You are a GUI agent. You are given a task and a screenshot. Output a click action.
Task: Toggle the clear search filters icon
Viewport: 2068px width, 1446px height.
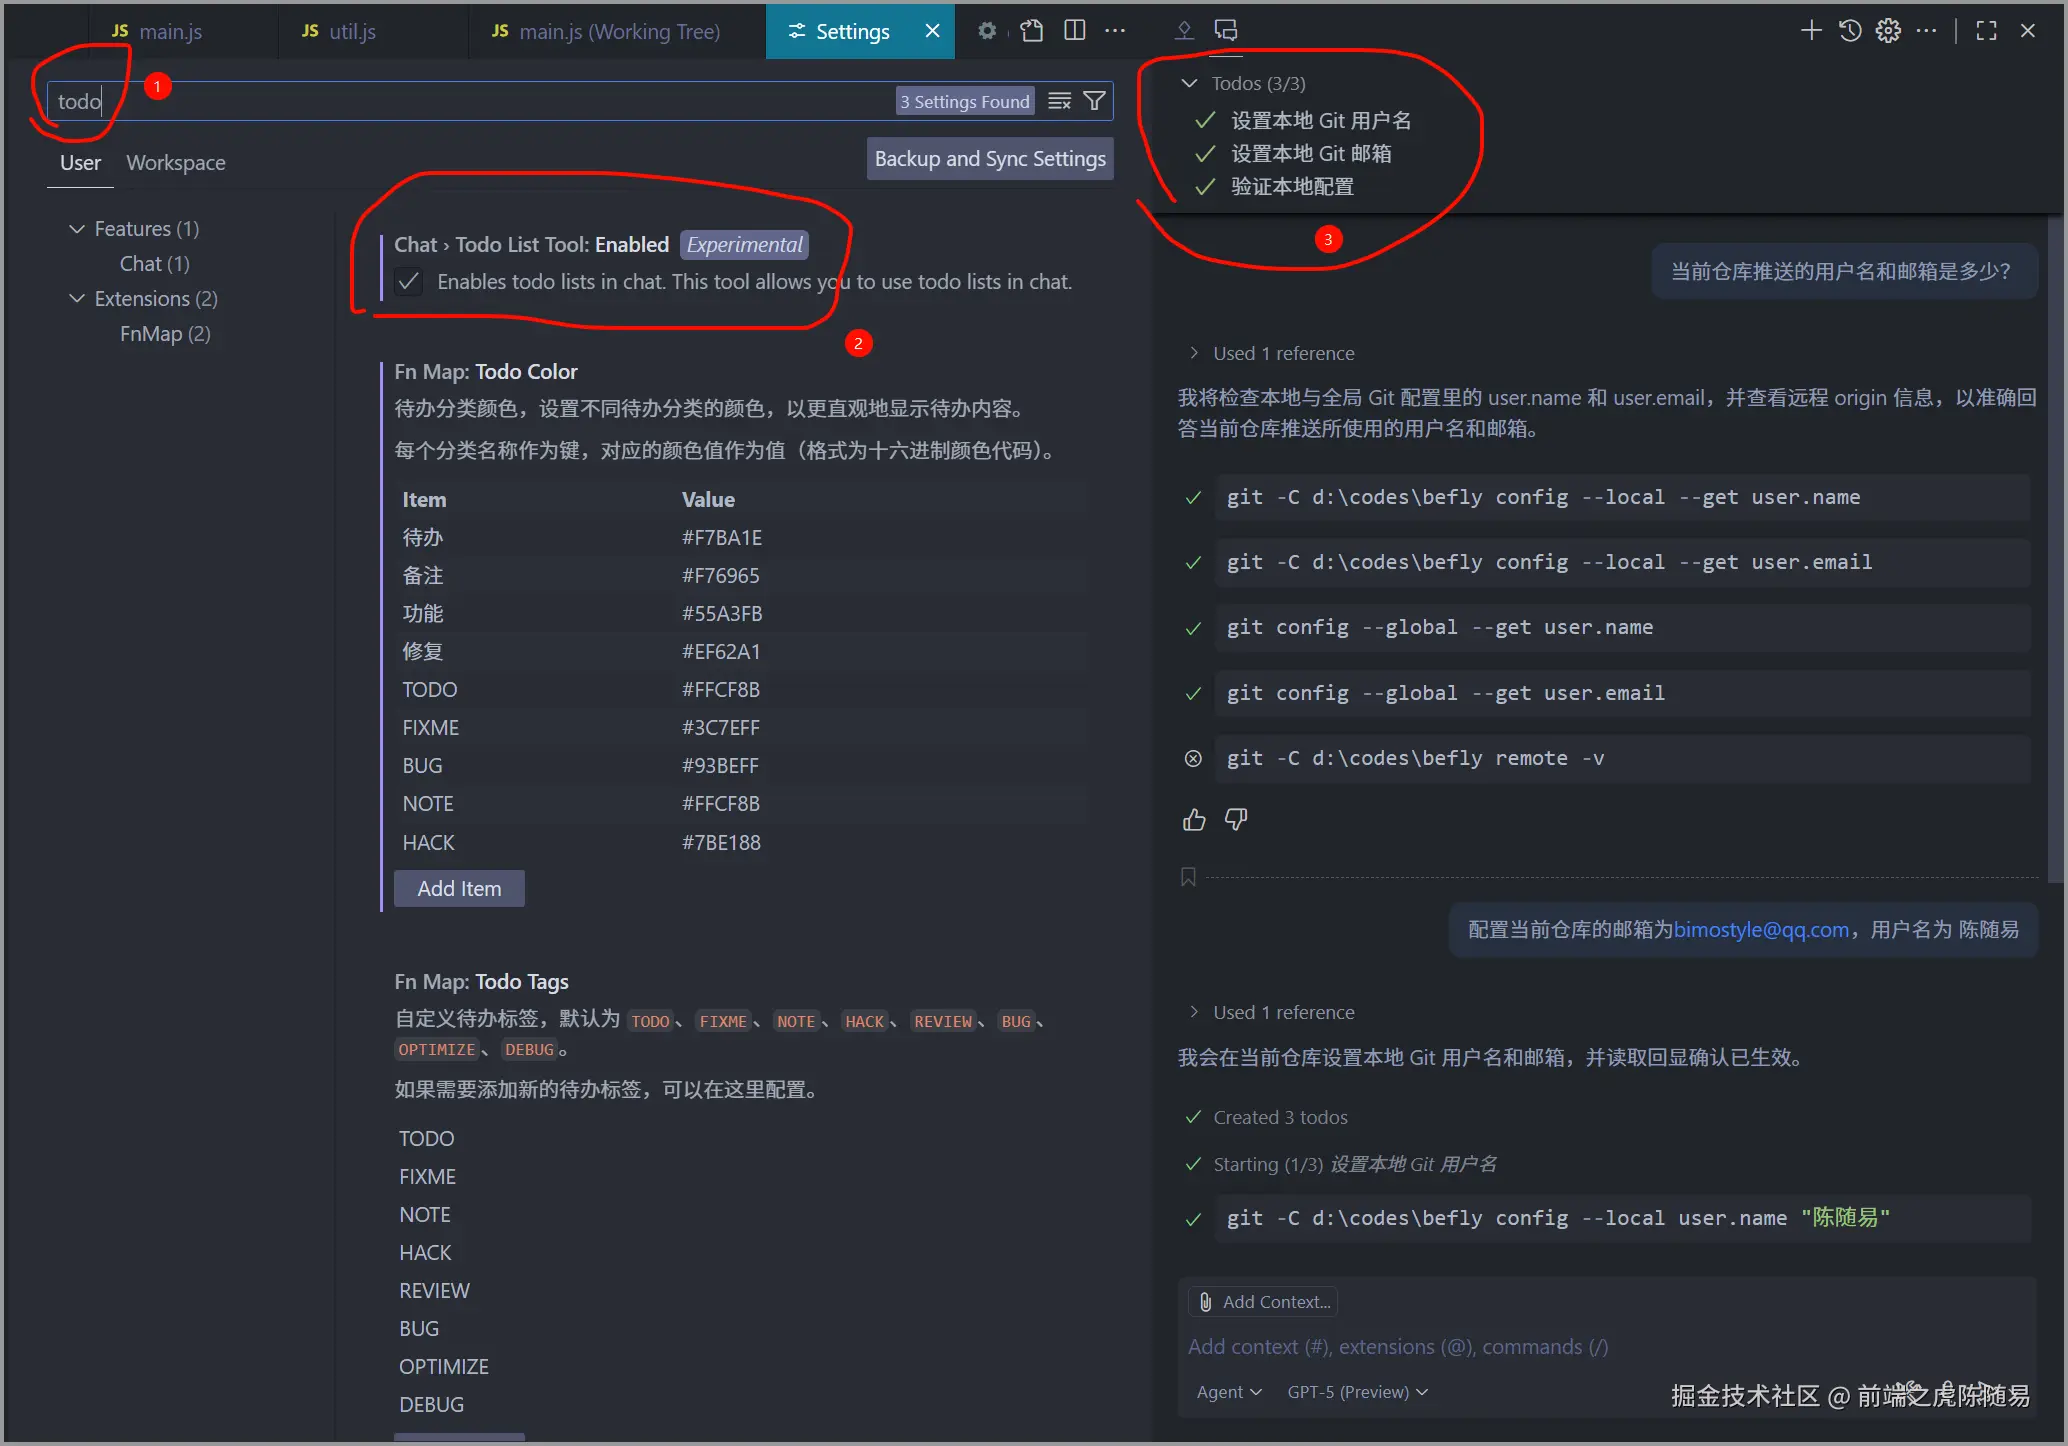pos(1058,100)
